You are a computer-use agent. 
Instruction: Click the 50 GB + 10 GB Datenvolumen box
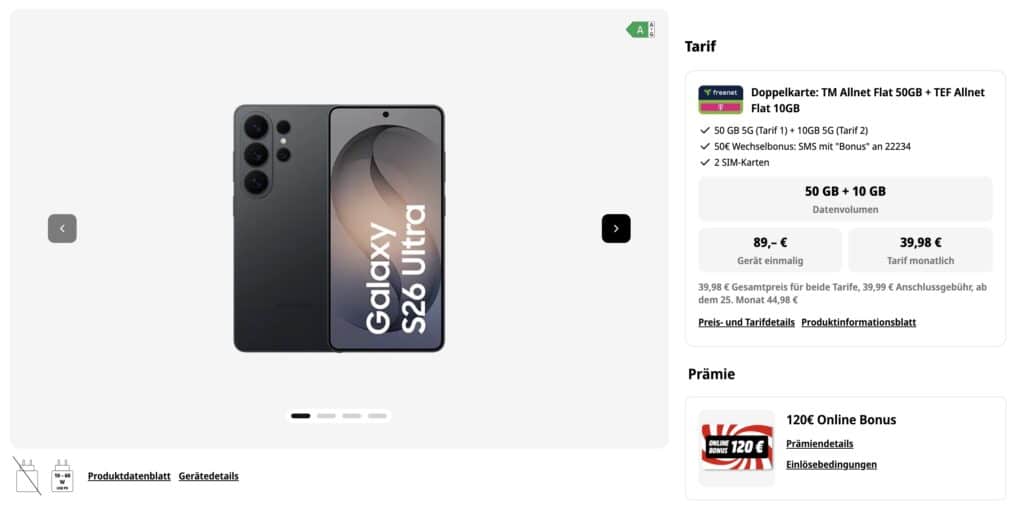point(845,199)
